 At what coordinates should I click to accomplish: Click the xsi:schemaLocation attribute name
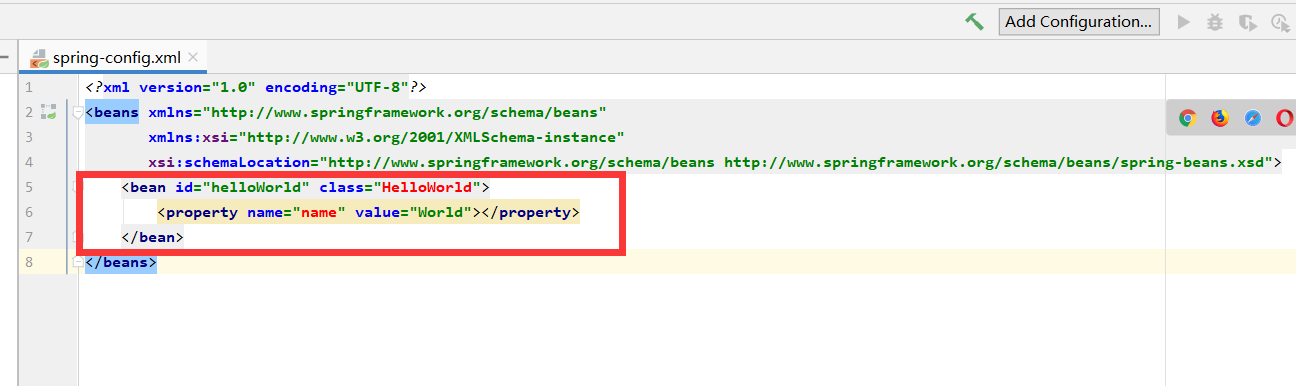(x=232, y=162)
